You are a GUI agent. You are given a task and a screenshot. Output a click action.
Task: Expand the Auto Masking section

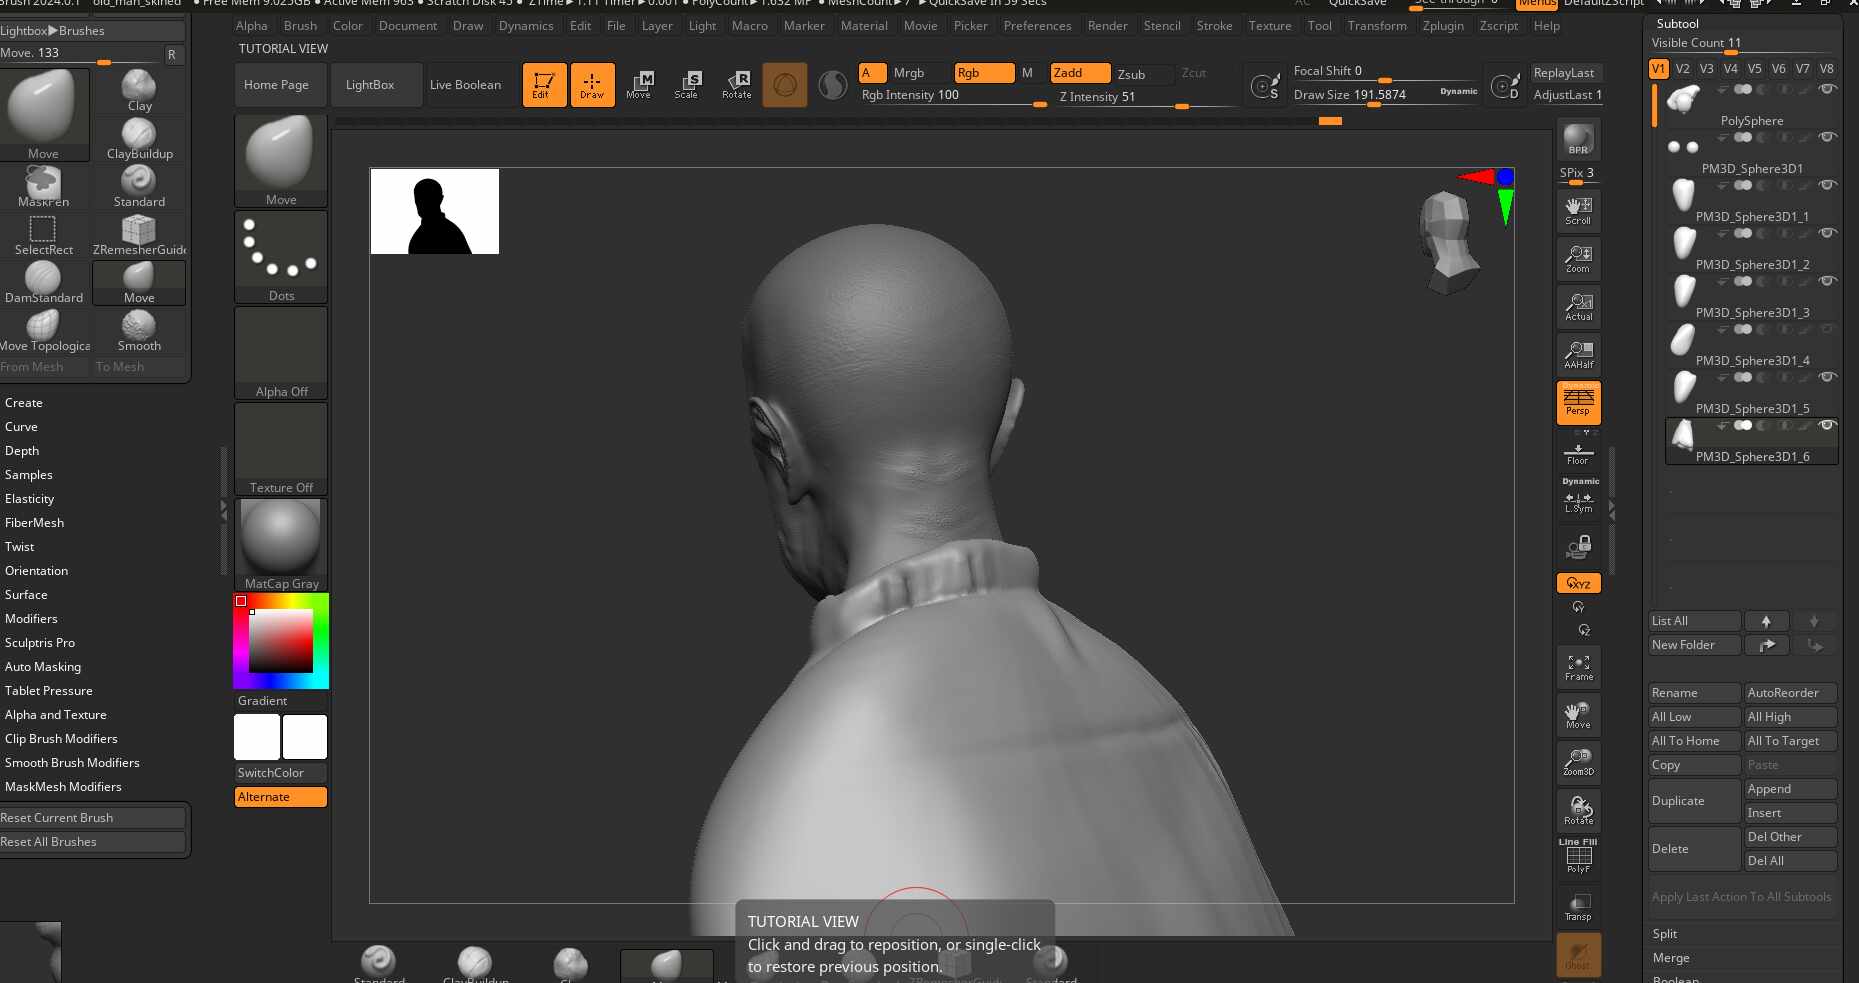pos(43,667)
